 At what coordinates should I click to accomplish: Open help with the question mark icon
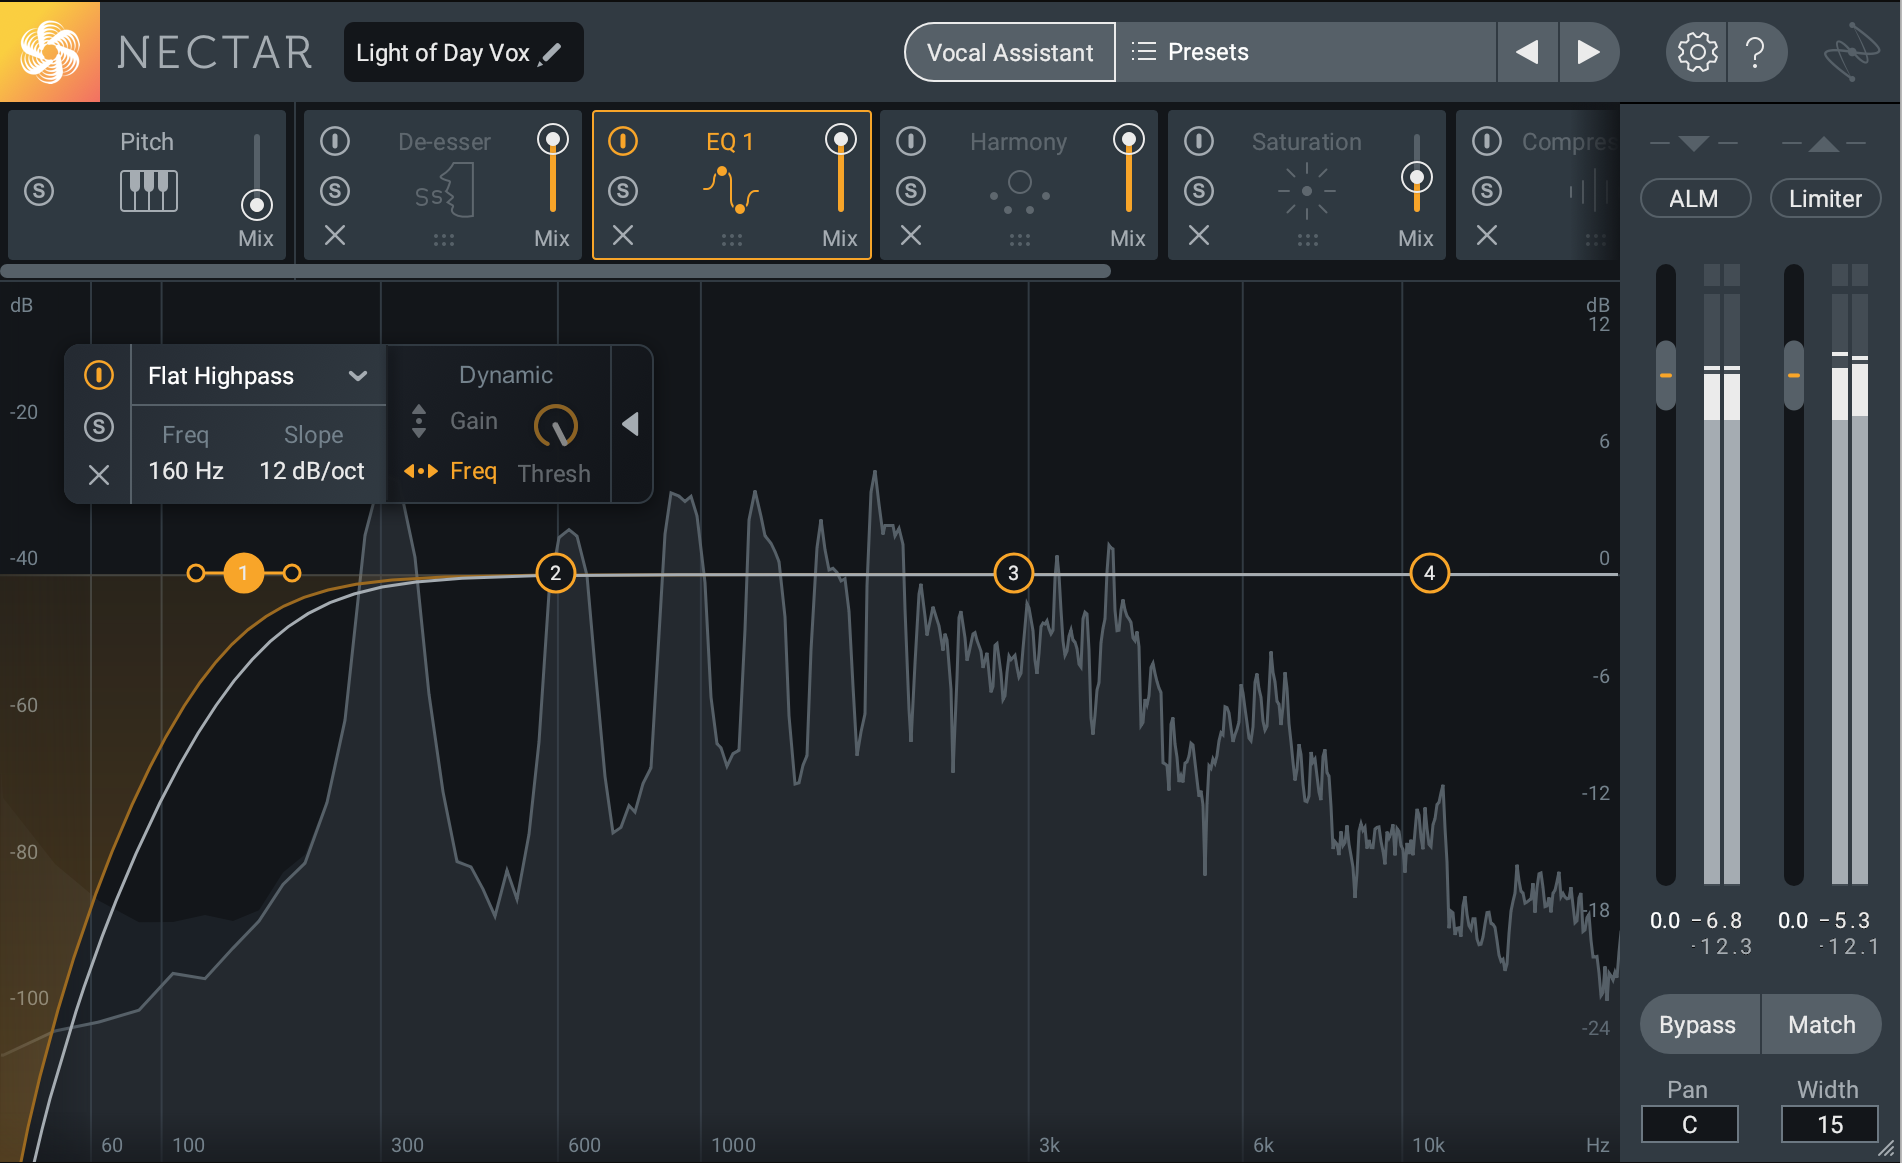pyautogui.click(x=1755, y=52)
